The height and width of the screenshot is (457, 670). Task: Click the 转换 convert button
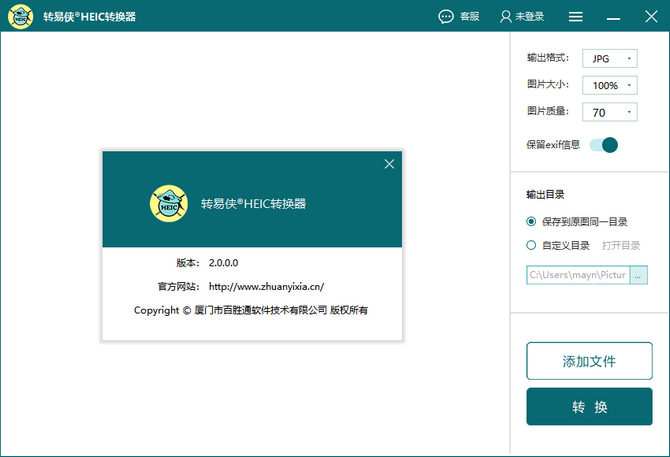589,406
